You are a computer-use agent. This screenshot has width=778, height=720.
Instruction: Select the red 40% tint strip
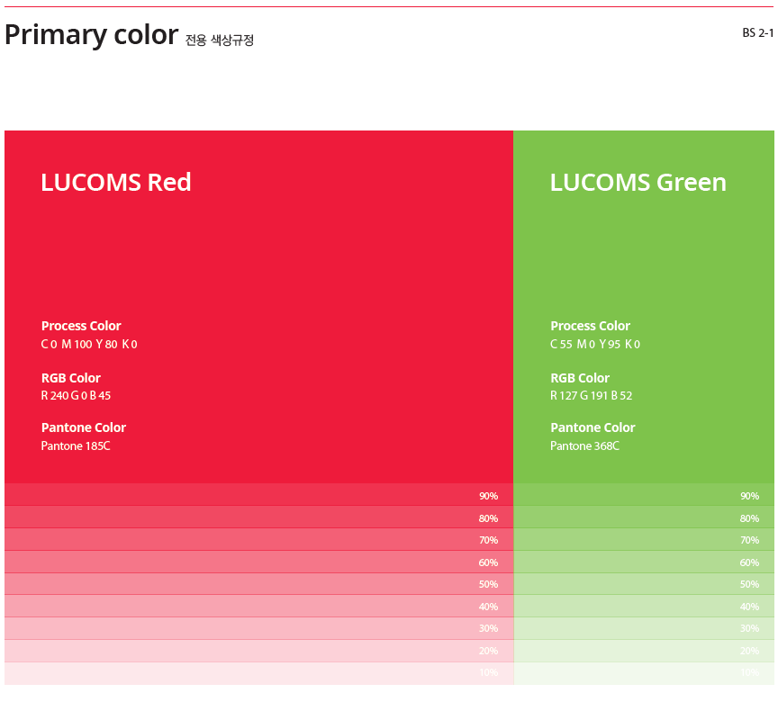coord(259,606)
